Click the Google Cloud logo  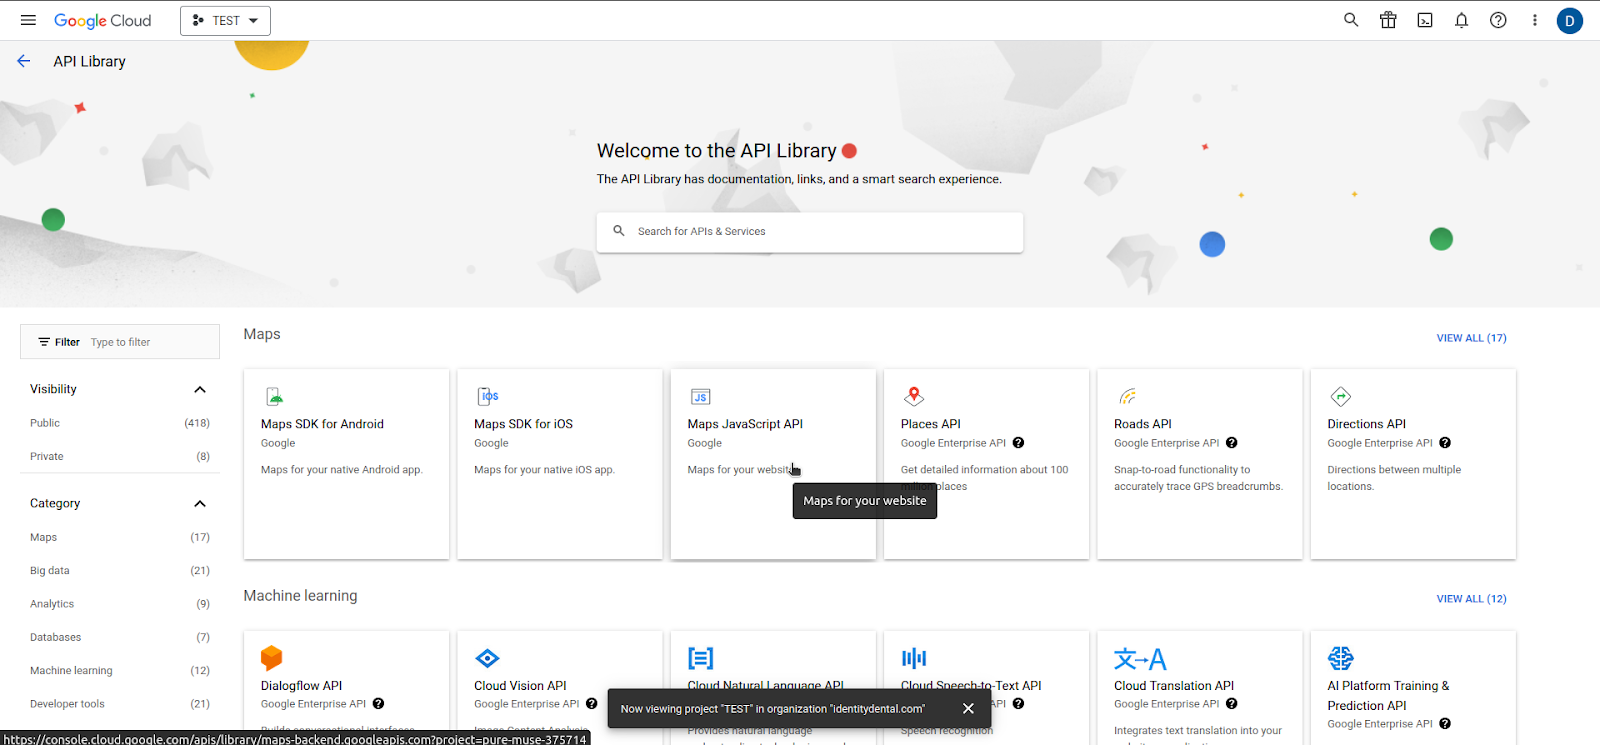(x=103, y=21)
